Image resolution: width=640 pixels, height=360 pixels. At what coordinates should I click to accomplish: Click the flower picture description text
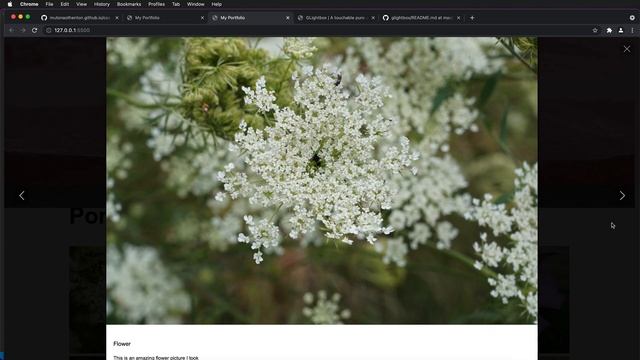156,358
